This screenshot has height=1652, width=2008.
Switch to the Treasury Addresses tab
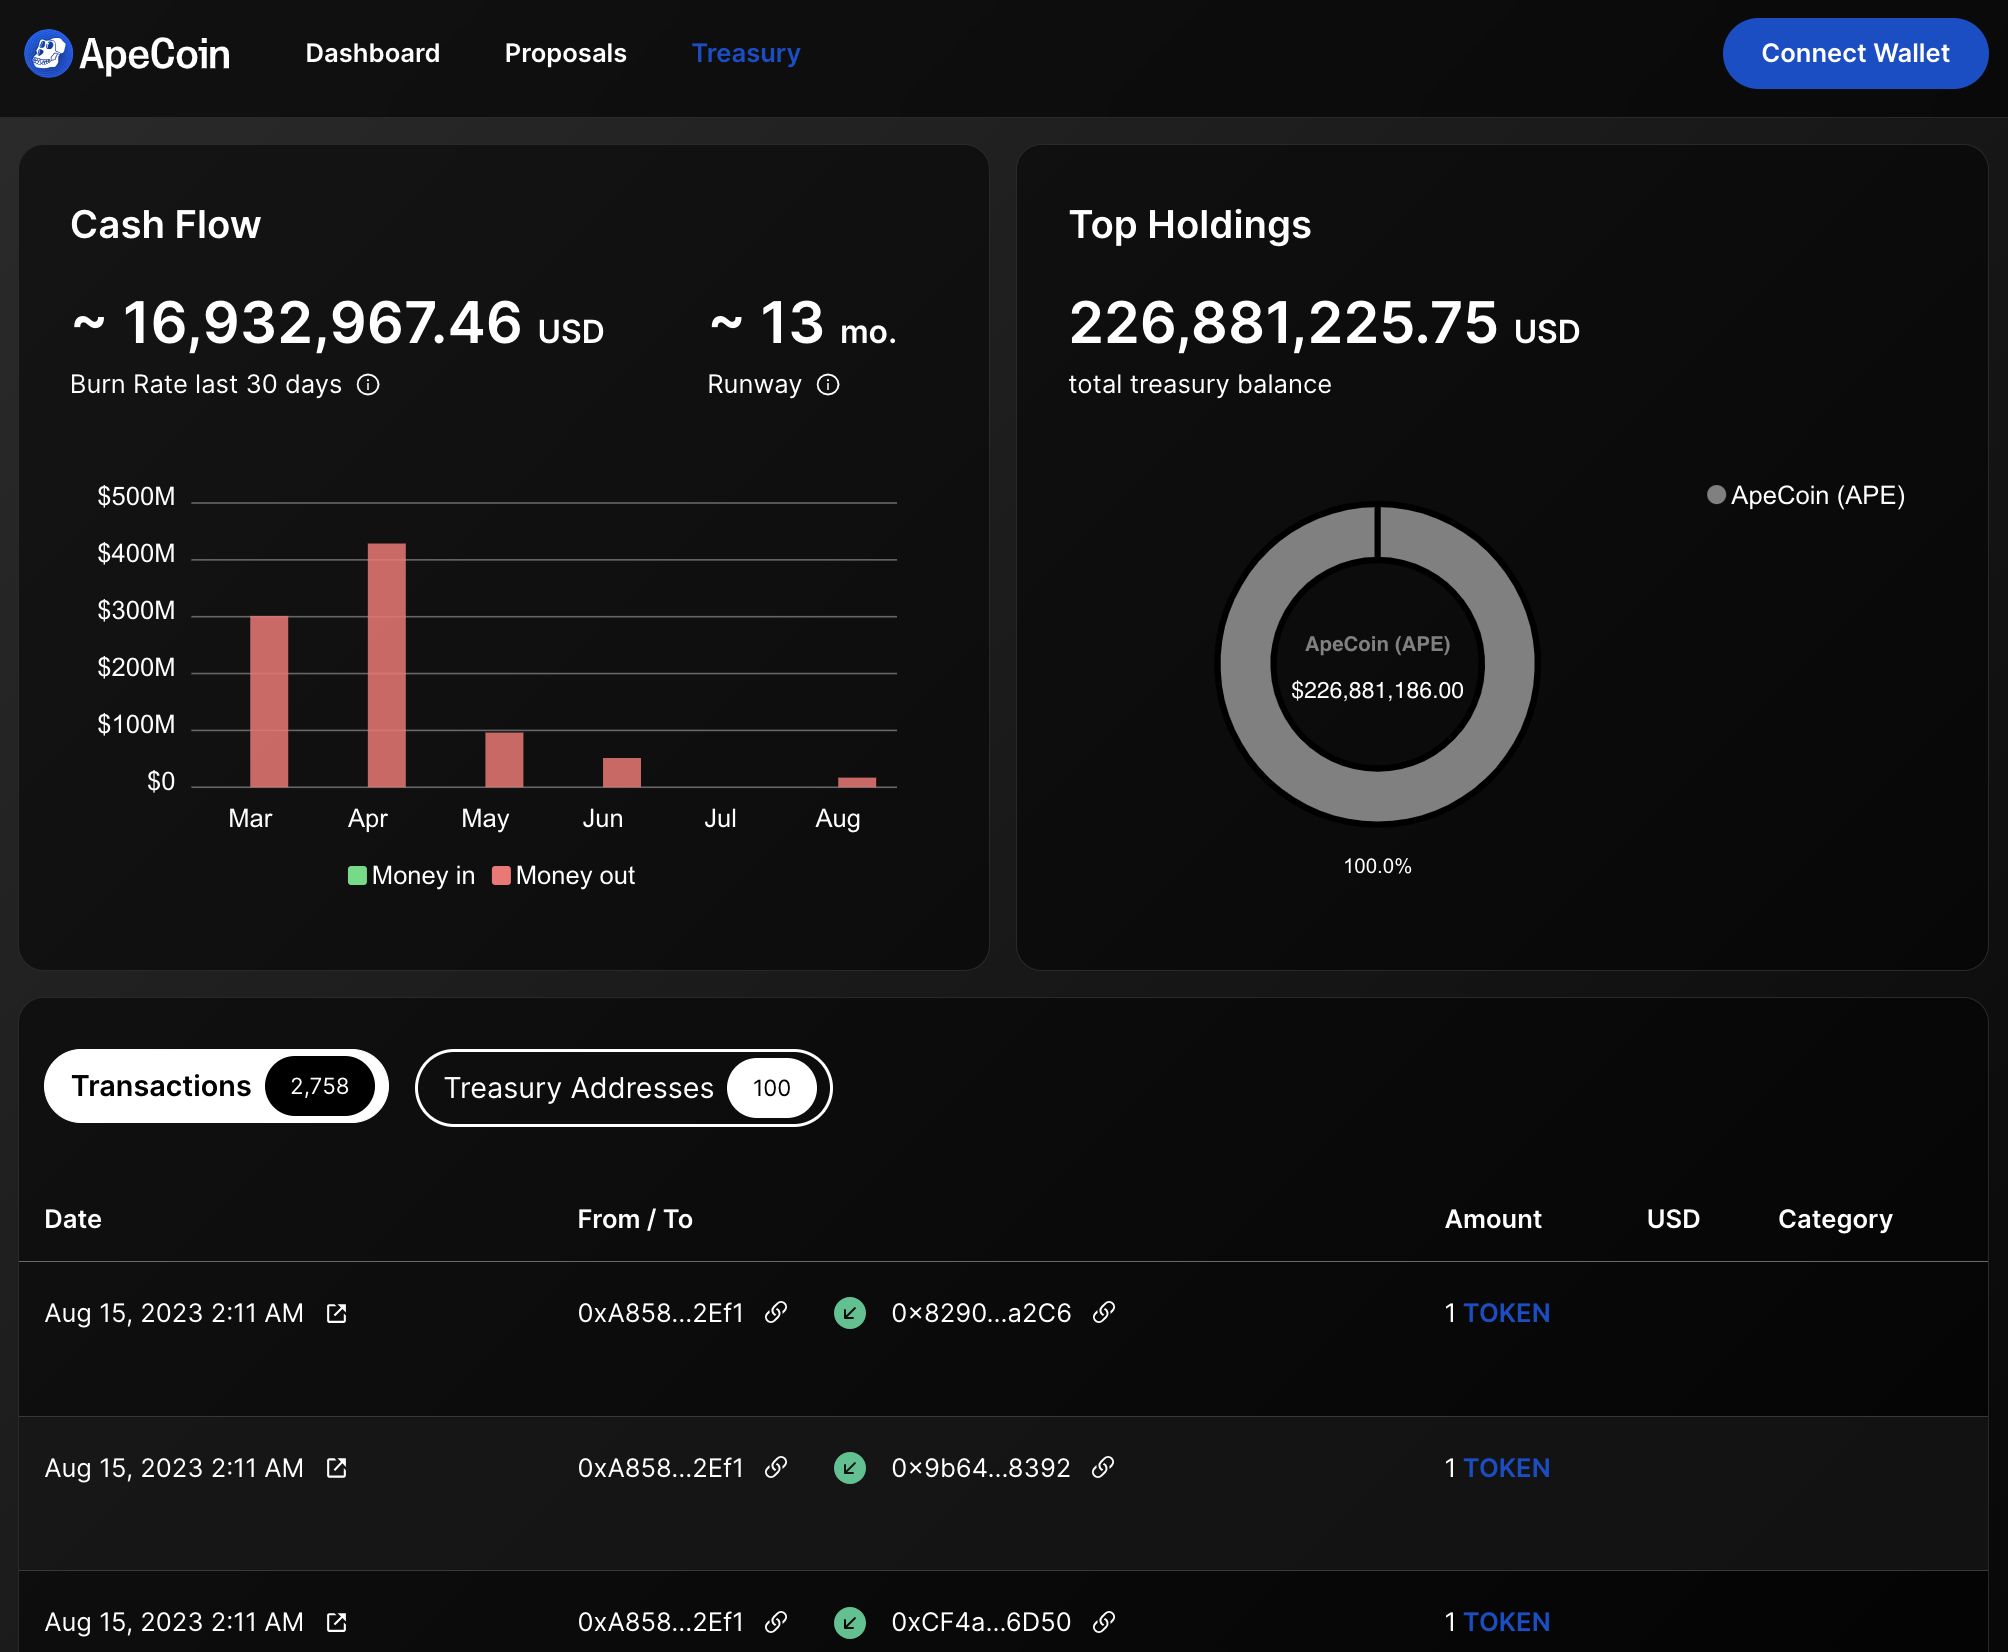[622, 1087]
